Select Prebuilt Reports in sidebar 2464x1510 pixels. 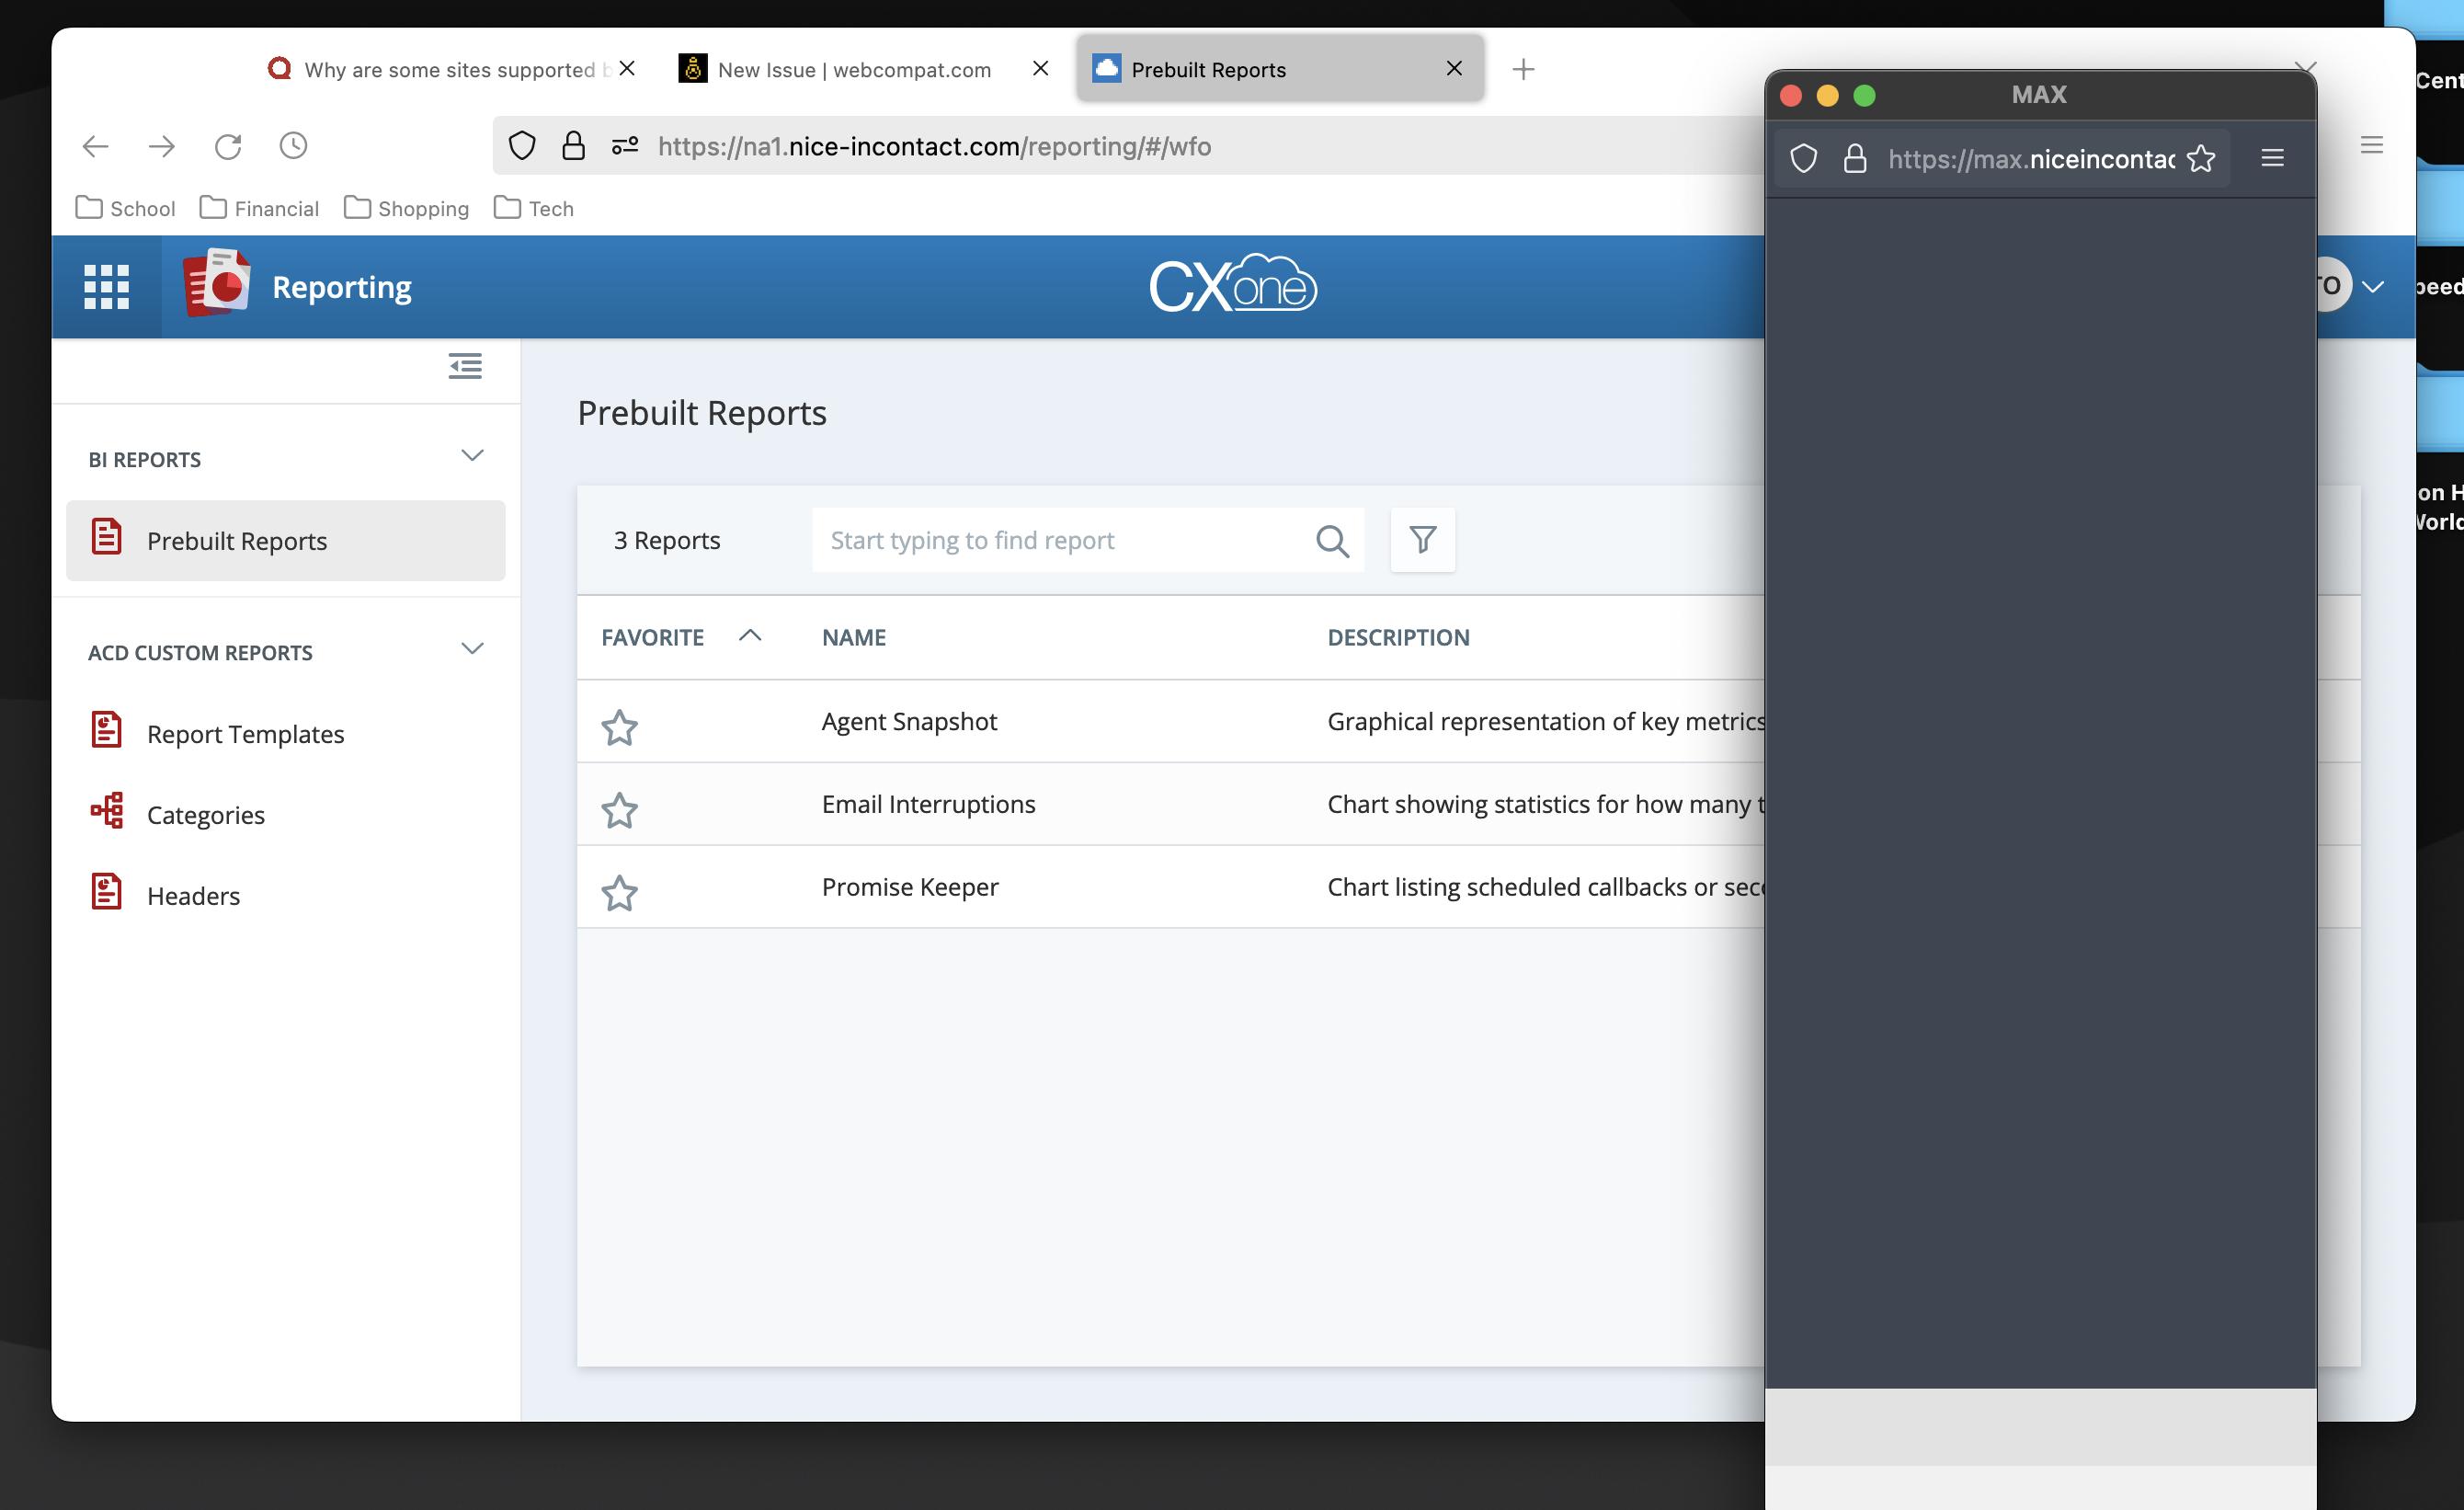285,541
